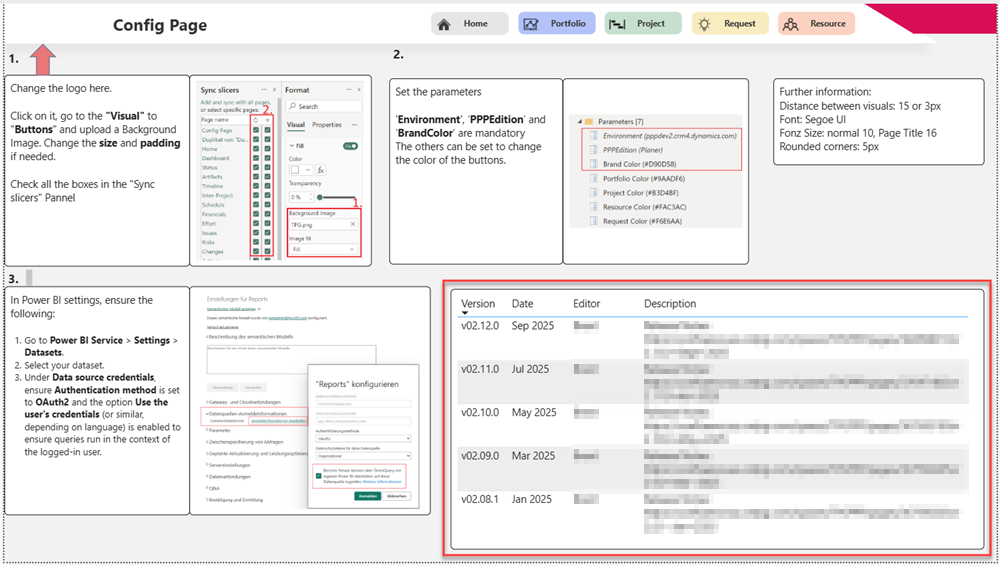Screen dimensions: 1000x566
Task: Select 'Schedule' in the page list
Action: tap(213, 205)
